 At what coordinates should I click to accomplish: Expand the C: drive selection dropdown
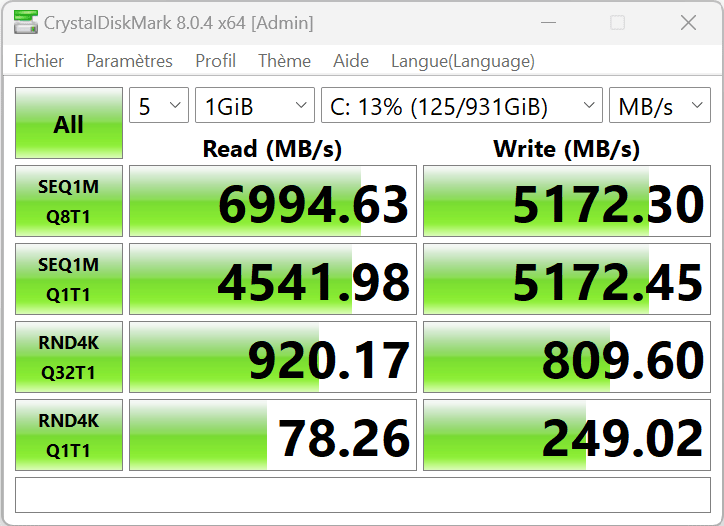click(462, 105)
